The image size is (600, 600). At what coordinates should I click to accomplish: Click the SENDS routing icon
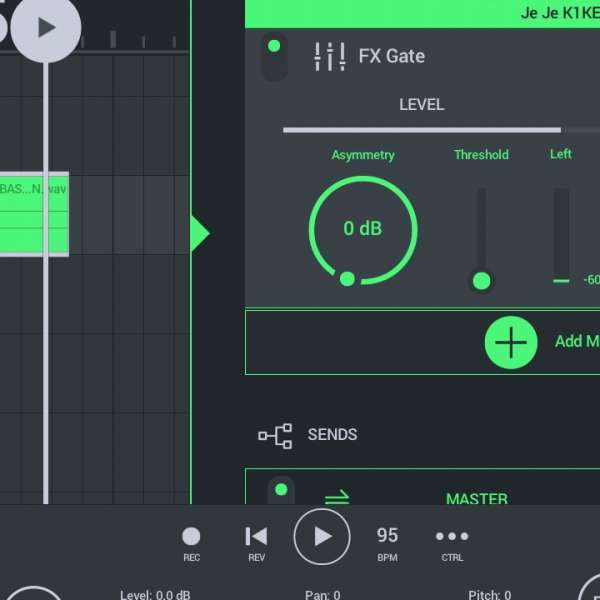(275, 435)
